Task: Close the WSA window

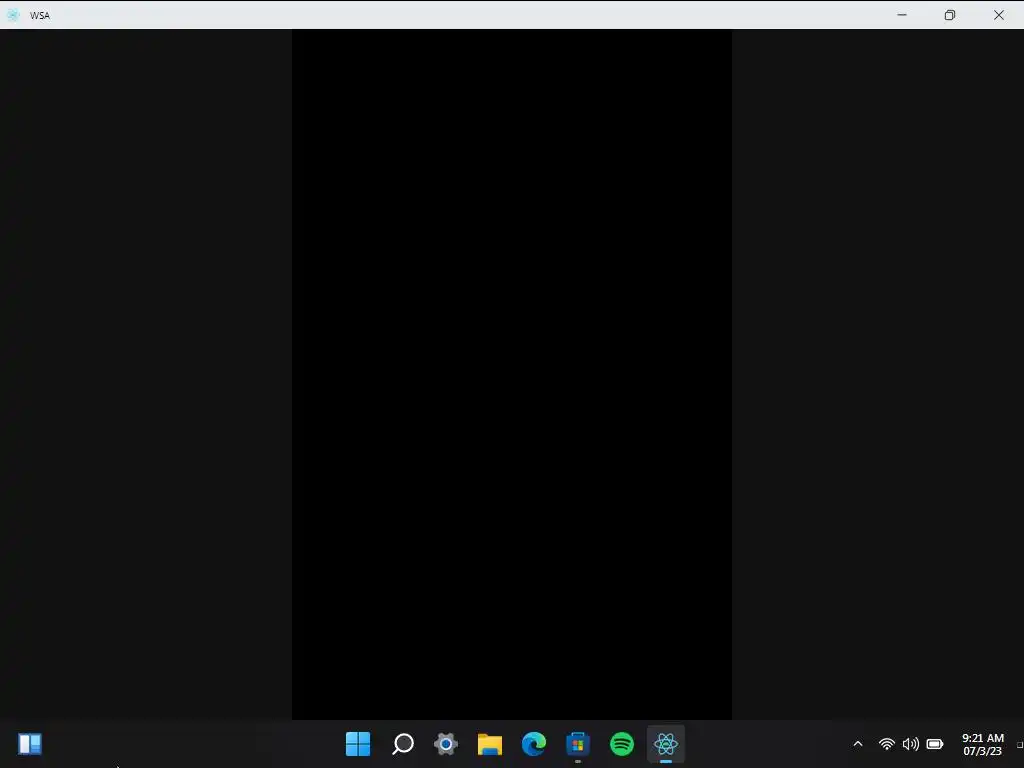Action: (x=999, y=15)
